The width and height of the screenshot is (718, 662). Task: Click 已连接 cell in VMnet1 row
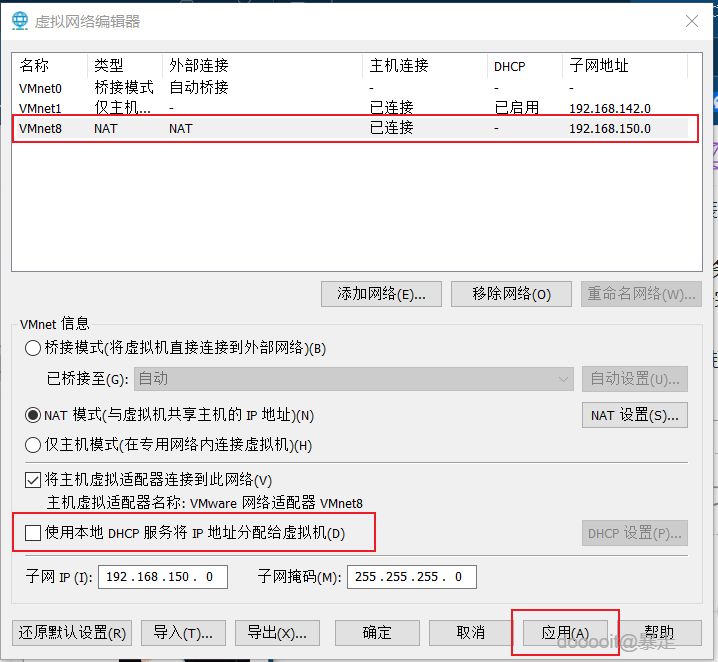click(392, 108)
